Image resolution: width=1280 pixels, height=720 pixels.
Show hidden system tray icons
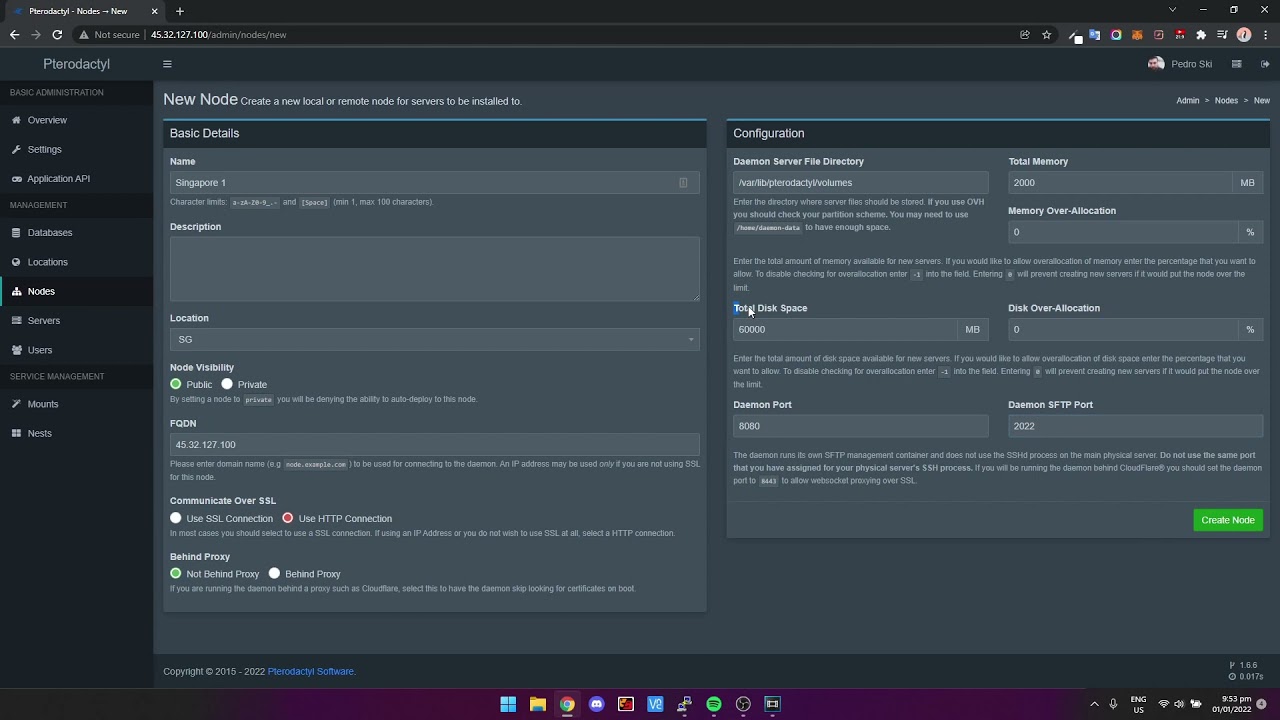[x=1094, y=704]
